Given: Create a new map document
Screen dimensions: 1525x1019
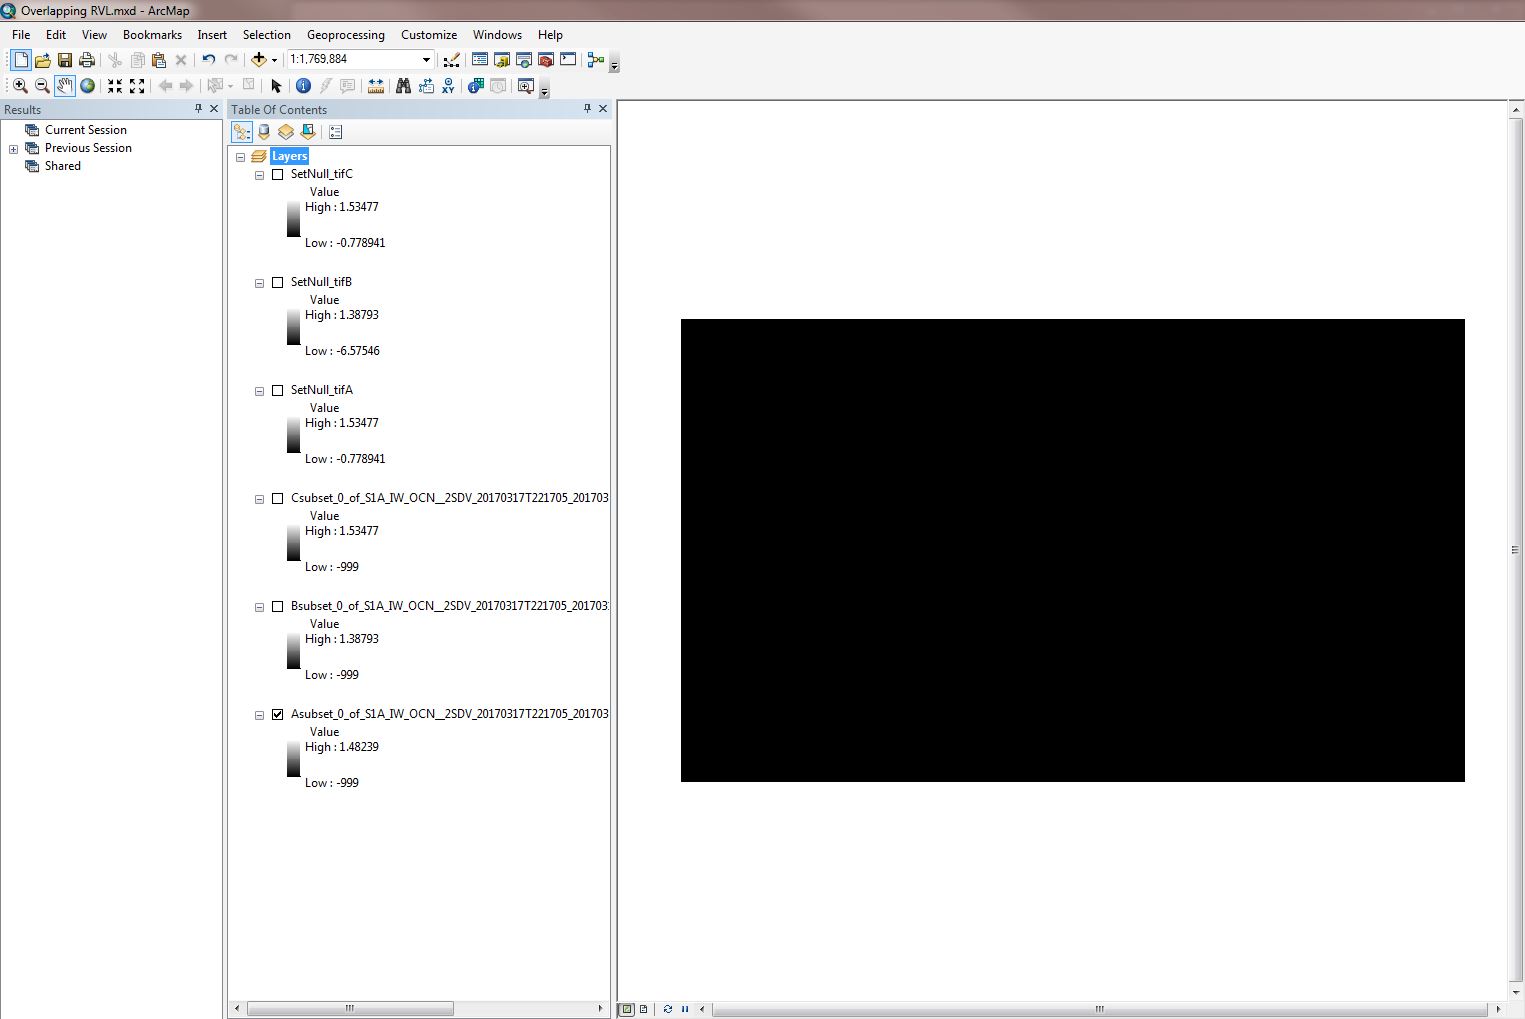Looking at the screenshot, I should pyautogui.click(x=21, y=60).
